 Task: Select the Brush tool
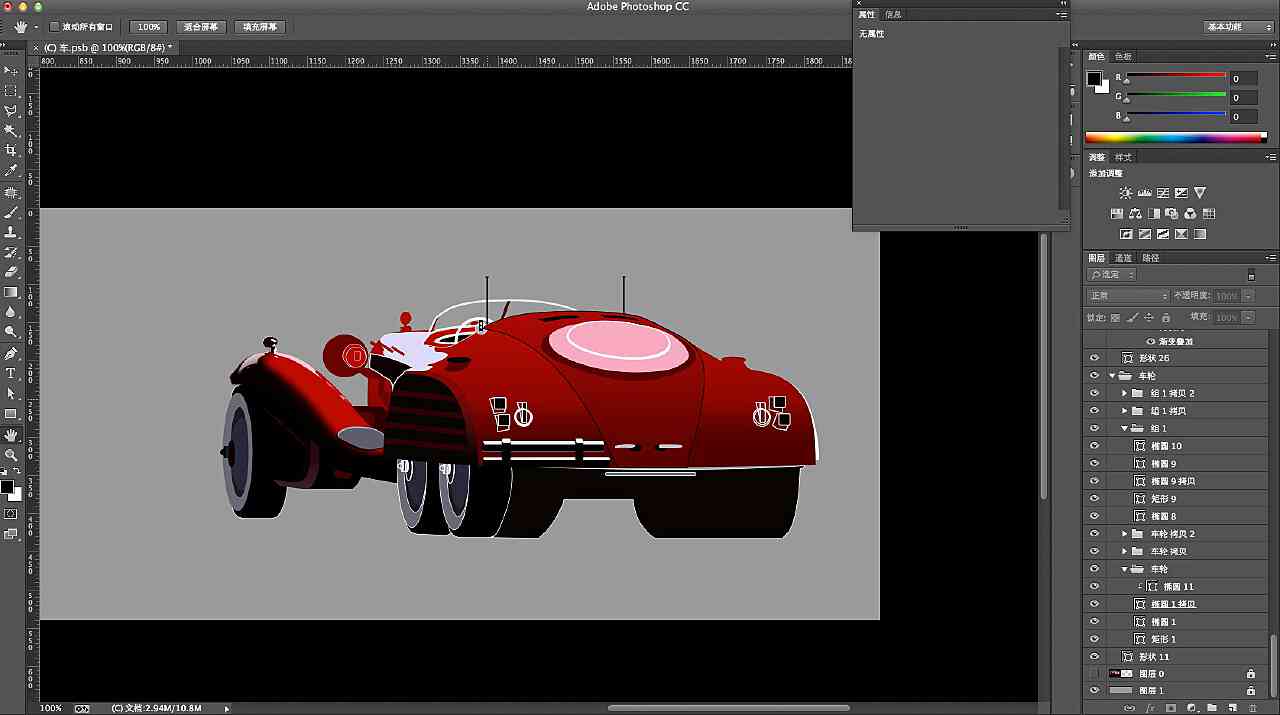(11, 212)
